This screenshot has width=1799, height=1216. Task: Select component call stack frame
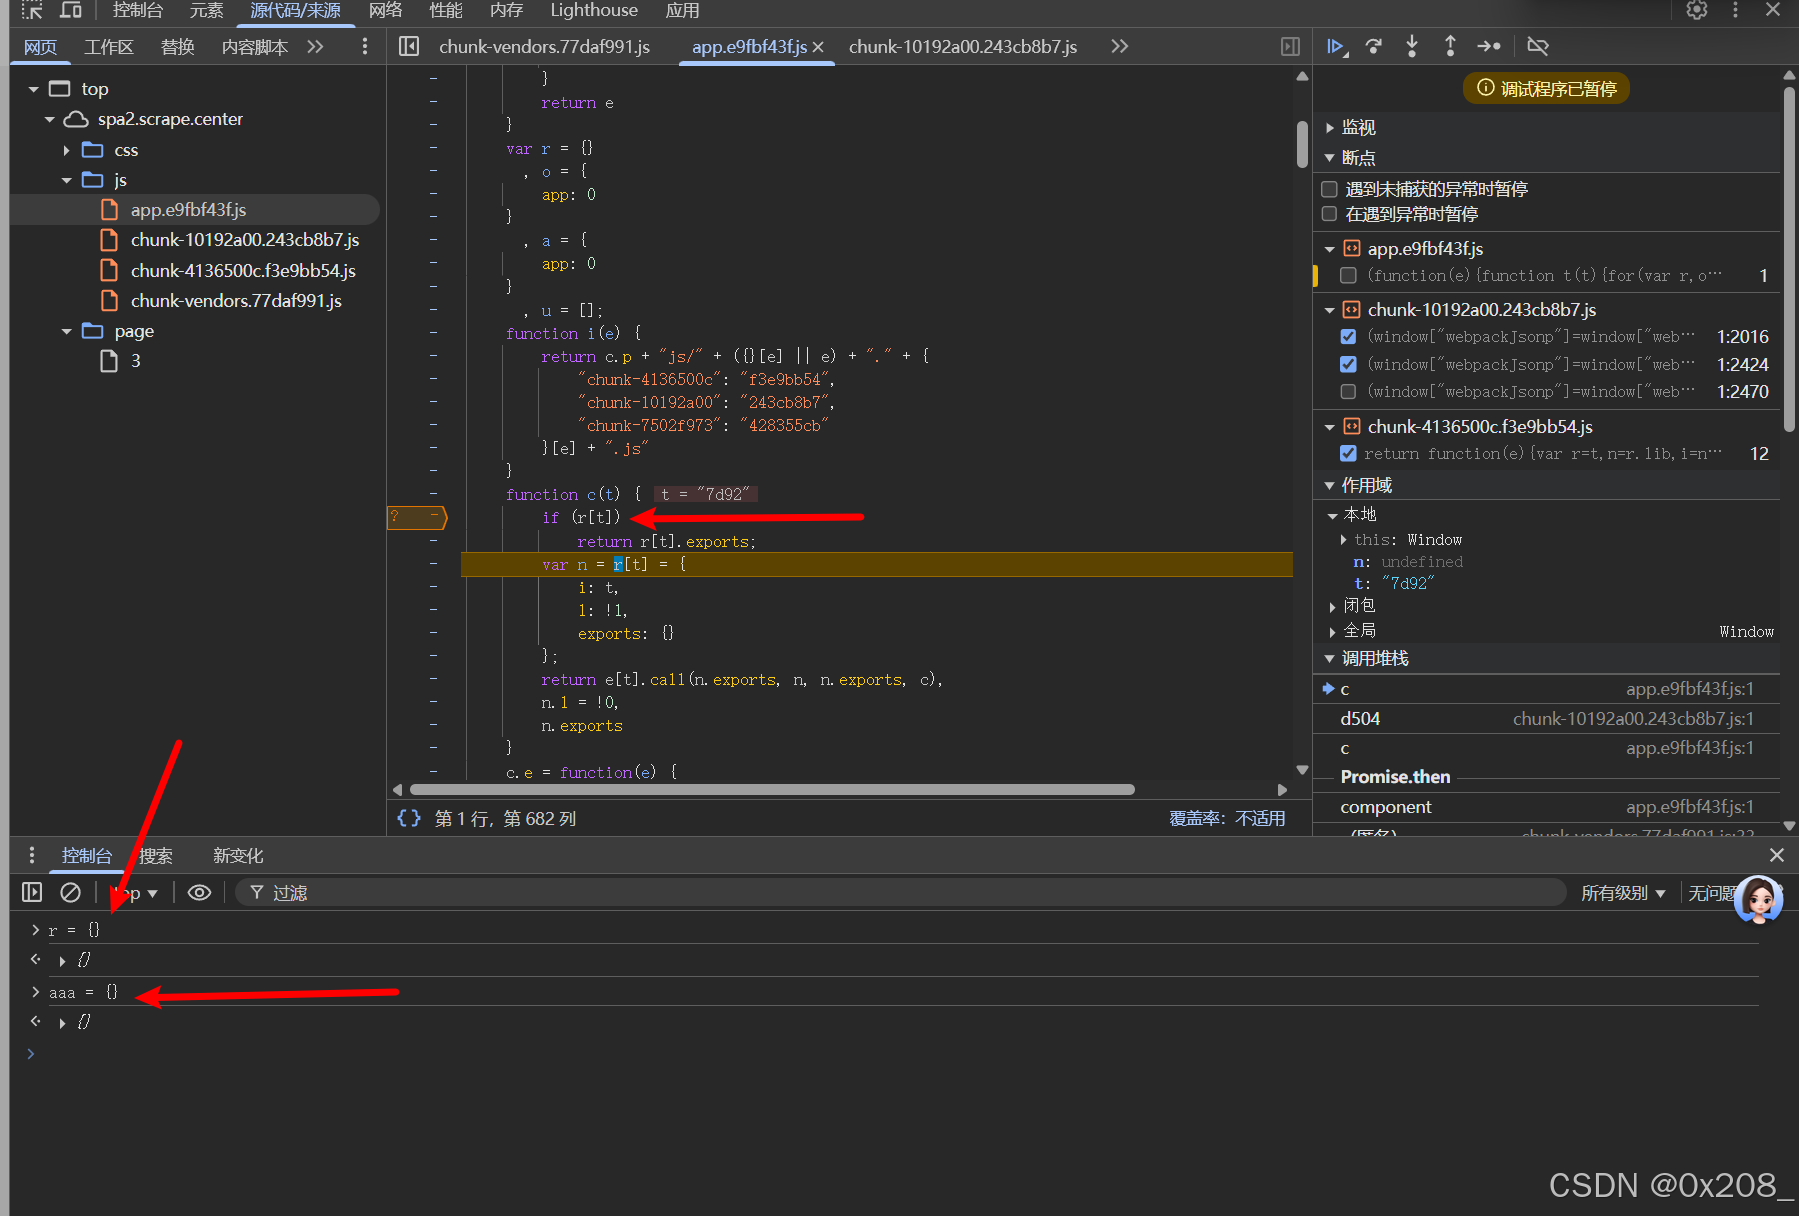[x=1546, y=807]
